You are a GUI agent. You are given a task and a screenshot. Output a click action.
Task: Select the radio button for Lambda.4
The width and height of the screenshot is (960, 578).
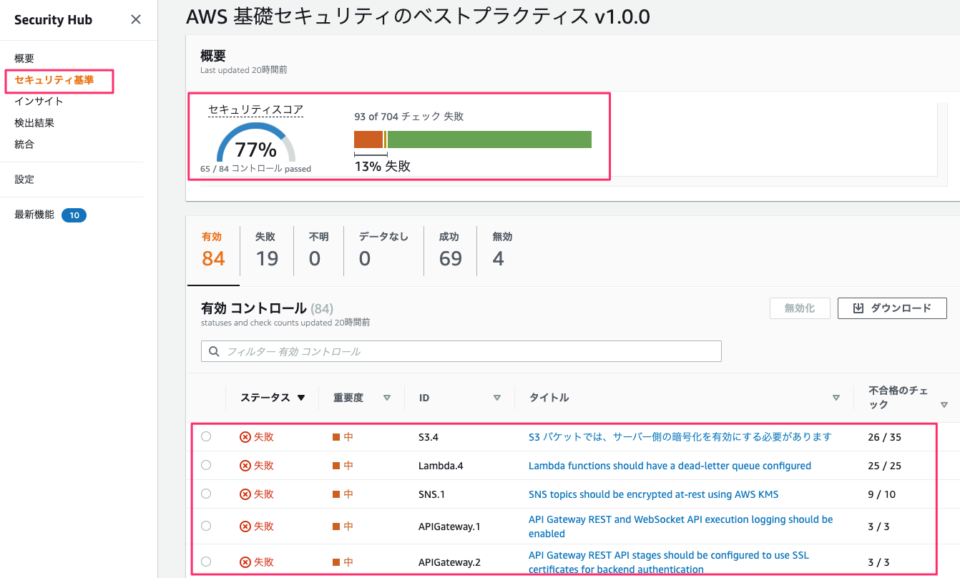point(206,465)
